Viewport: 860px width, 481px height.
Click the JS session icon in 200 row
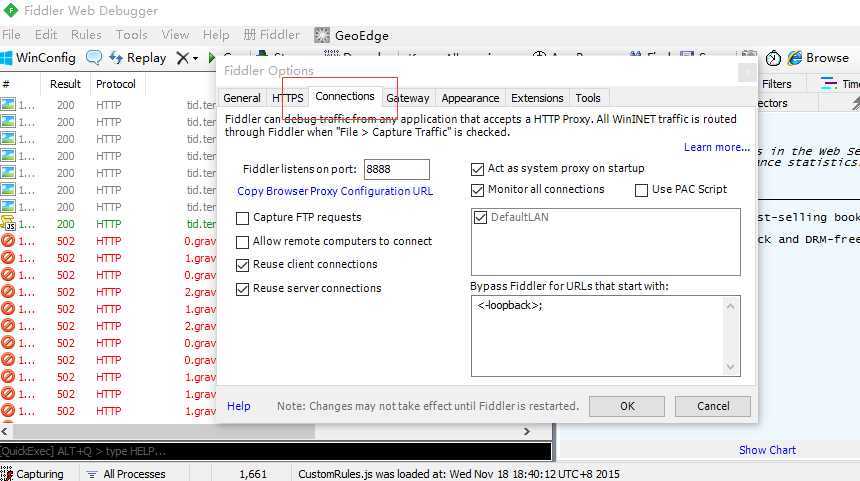coord(8,224)
